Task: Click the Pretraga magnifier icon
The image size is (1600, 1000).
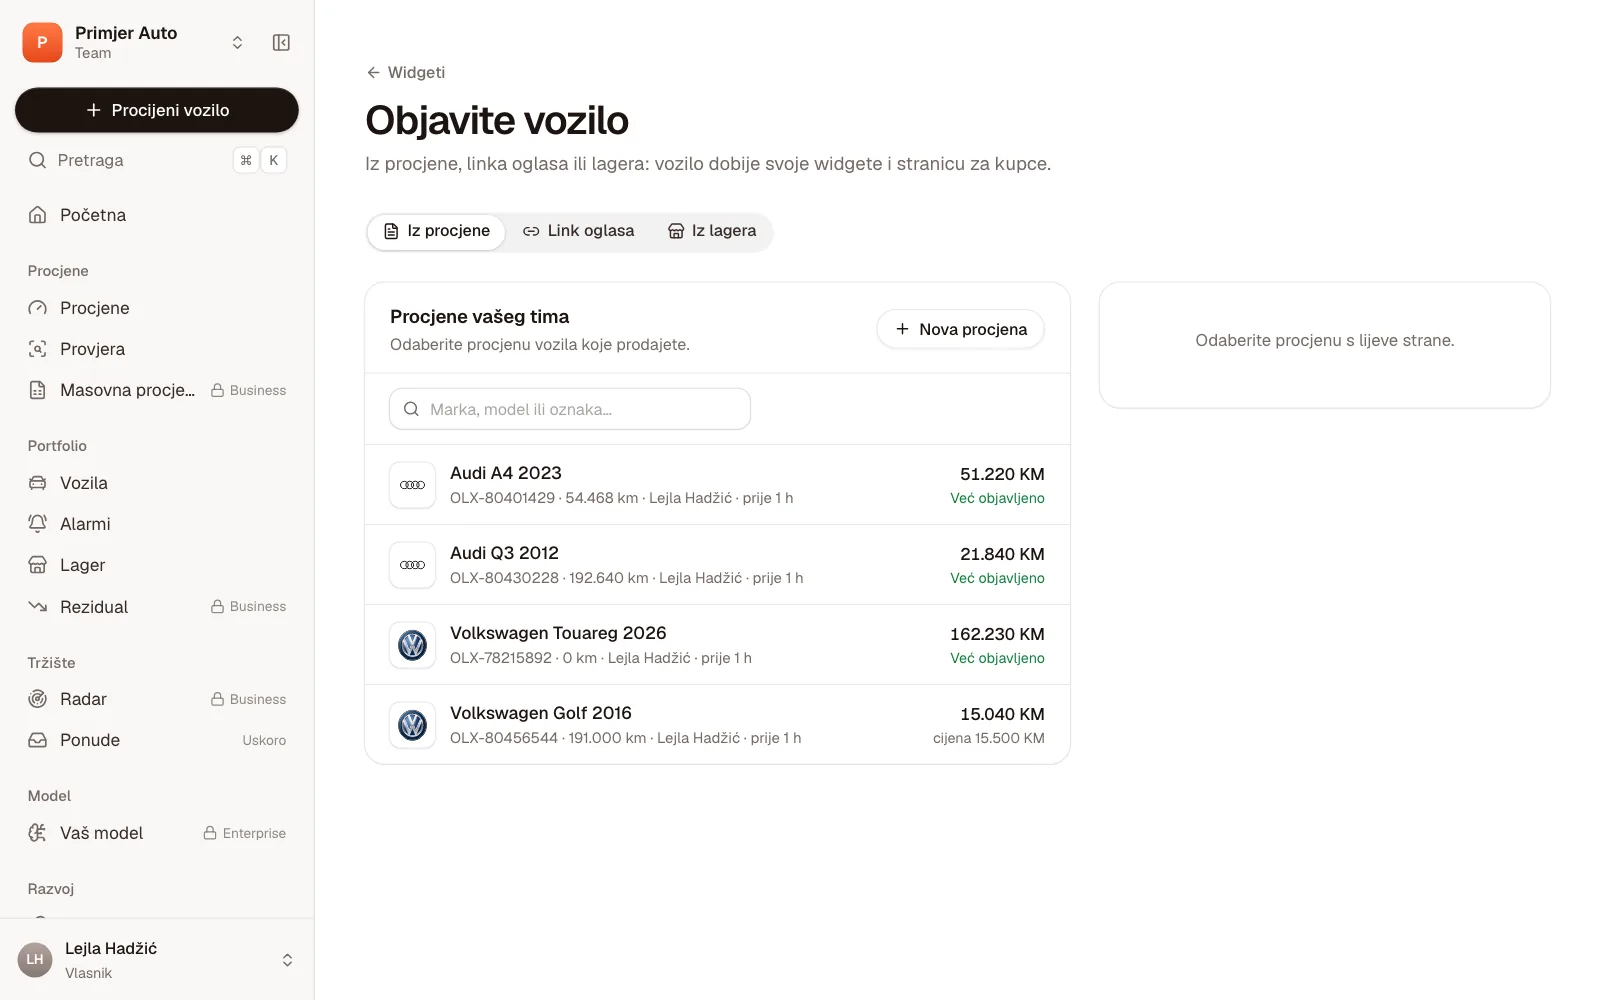Action: [38, 160]
